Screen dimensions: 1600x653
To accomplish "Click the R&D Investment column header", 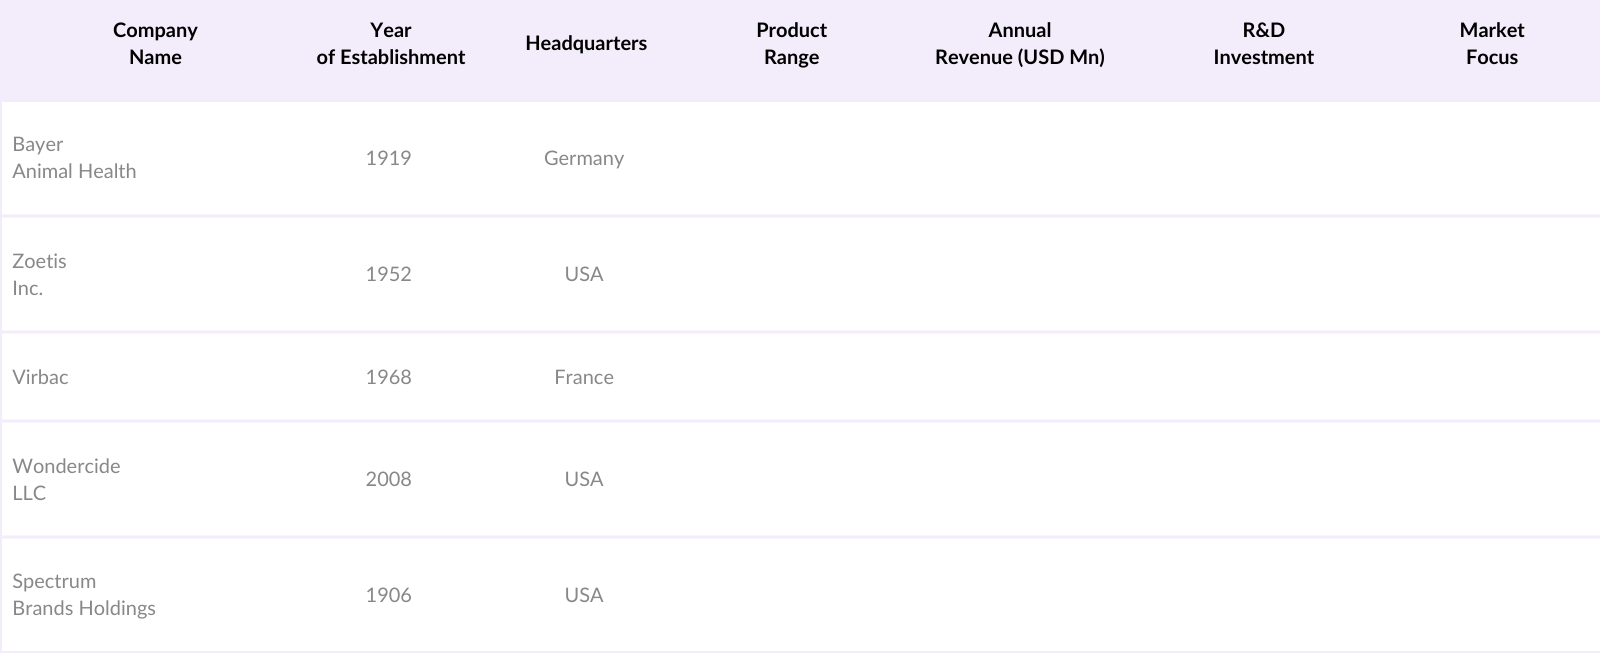I will [1263, 44].
